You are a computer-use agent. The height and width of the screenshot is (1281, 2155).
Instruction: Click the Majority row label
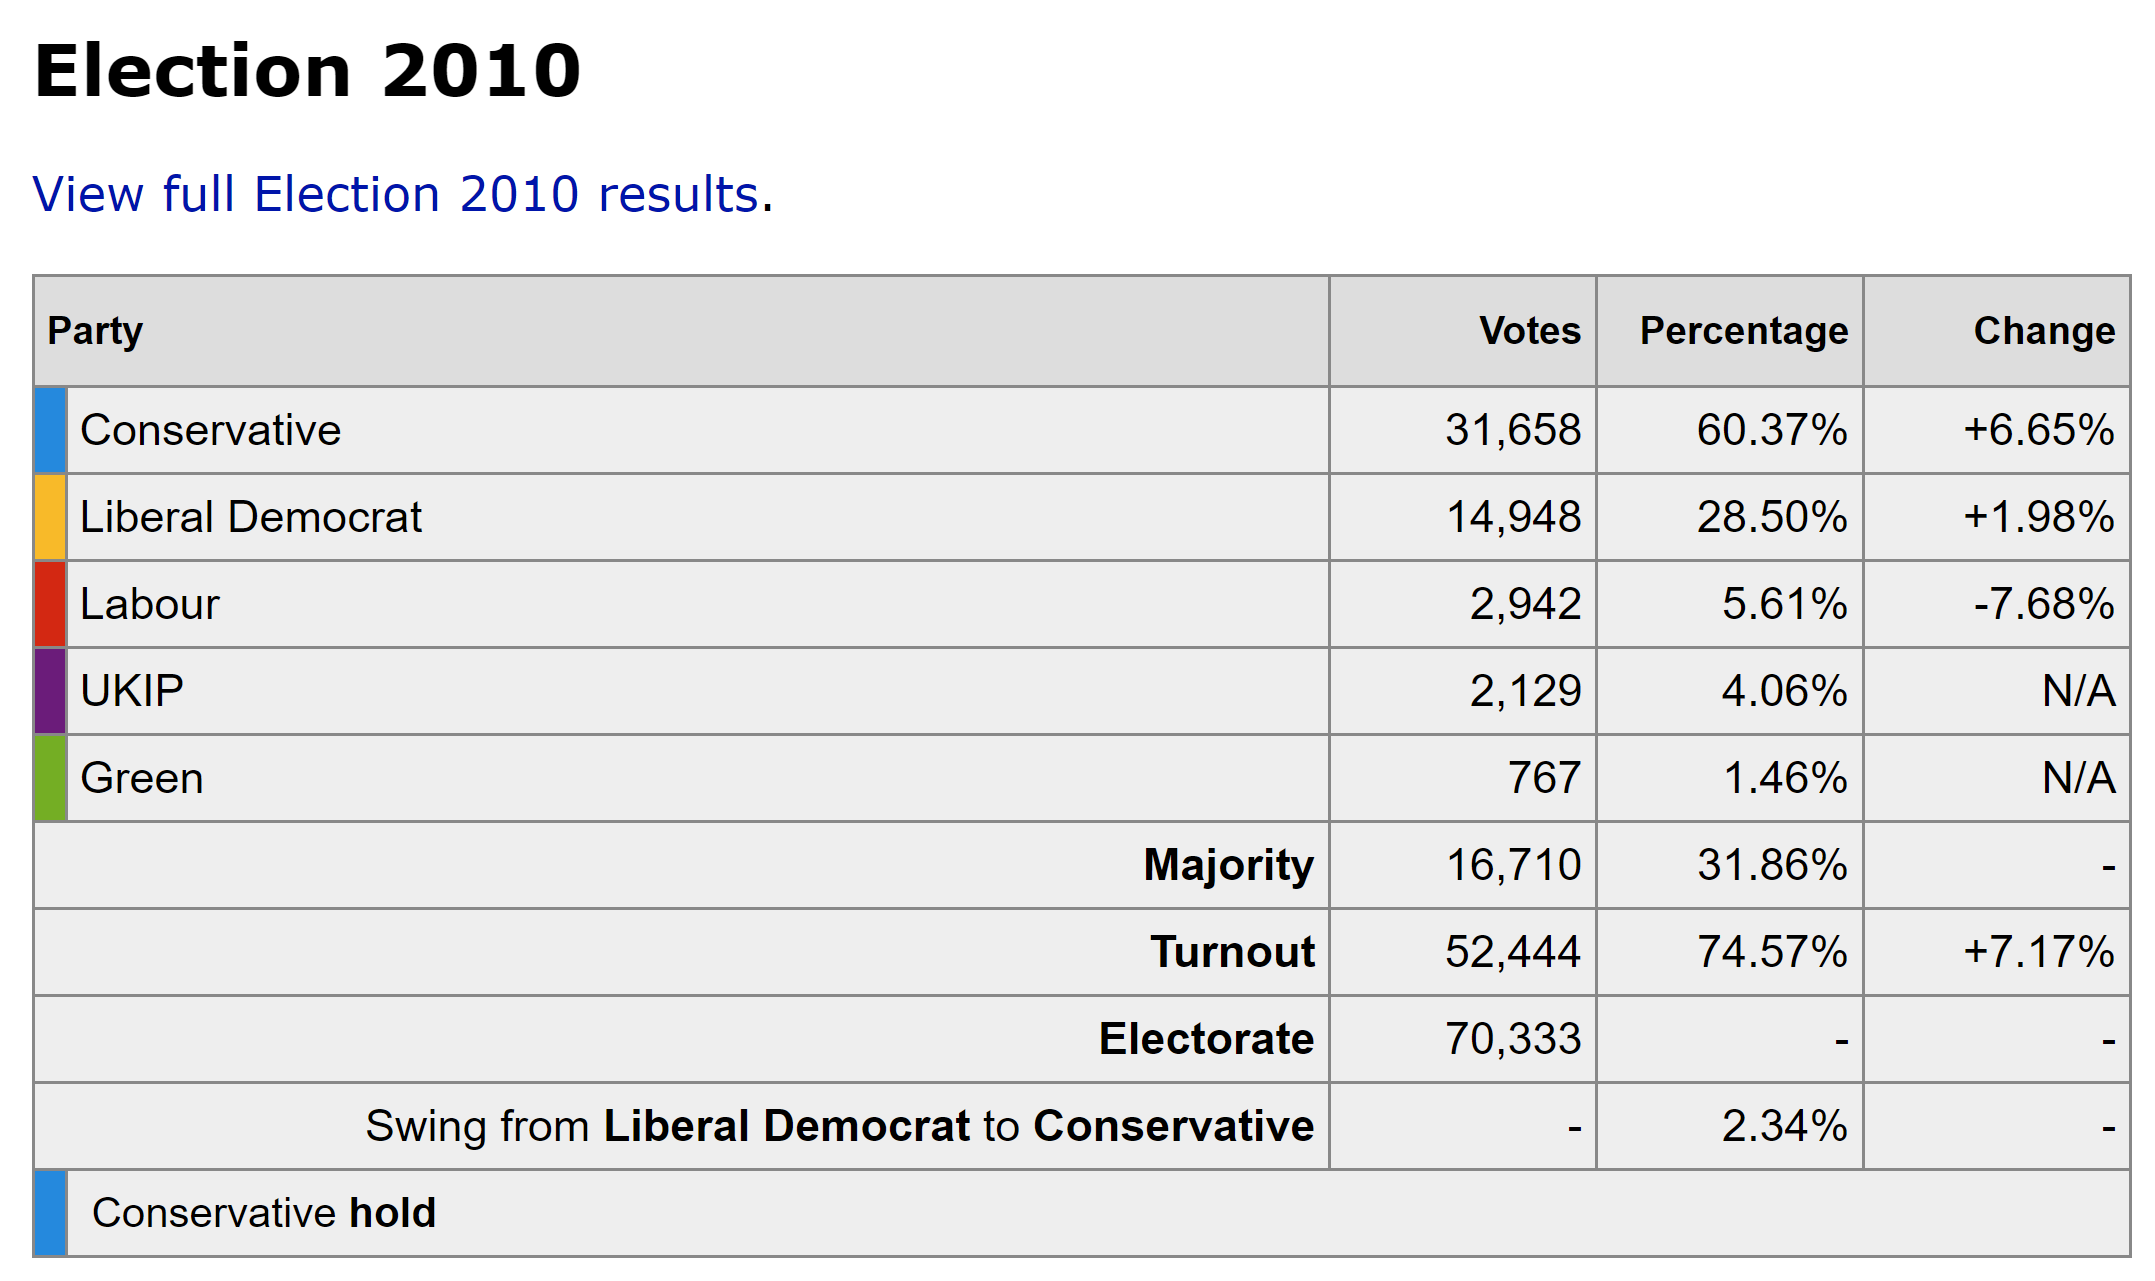pyautogui.click(x=1228, y=865)
